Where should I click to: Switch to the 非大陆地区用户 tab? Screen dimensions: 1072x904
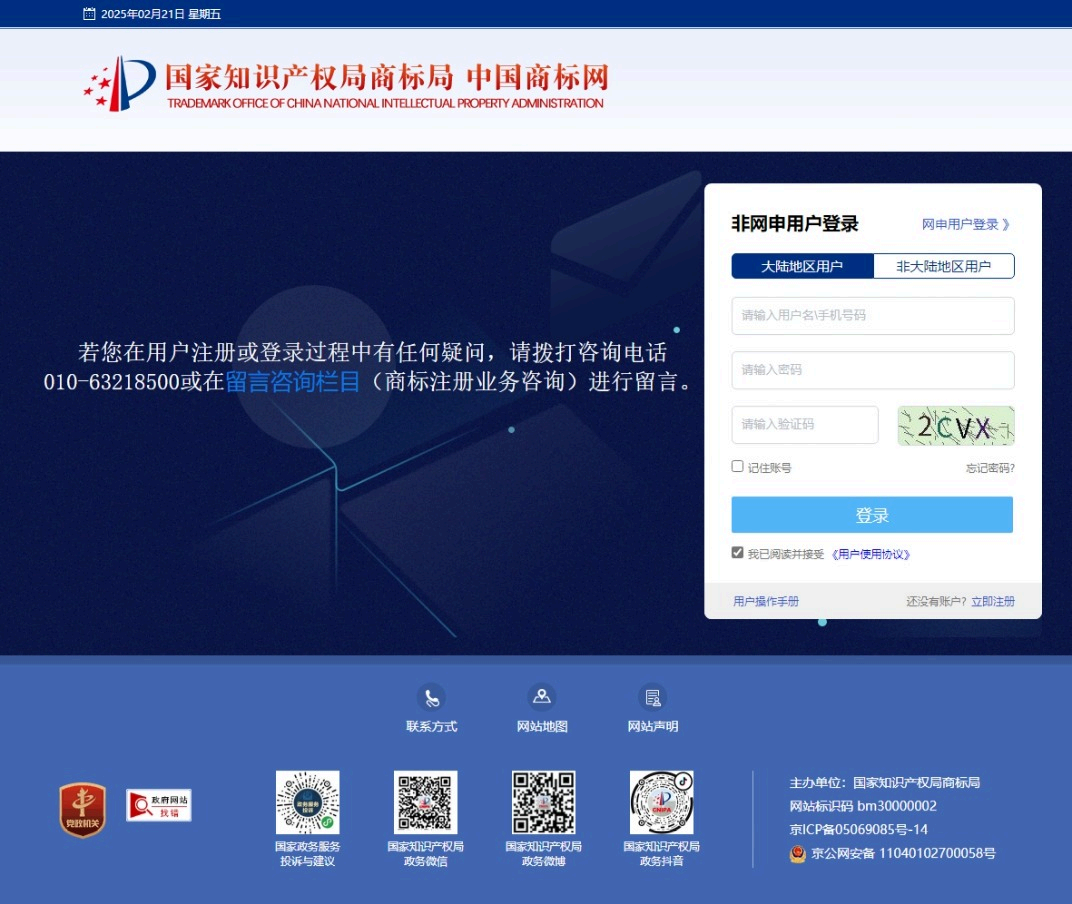coord(944,266)
